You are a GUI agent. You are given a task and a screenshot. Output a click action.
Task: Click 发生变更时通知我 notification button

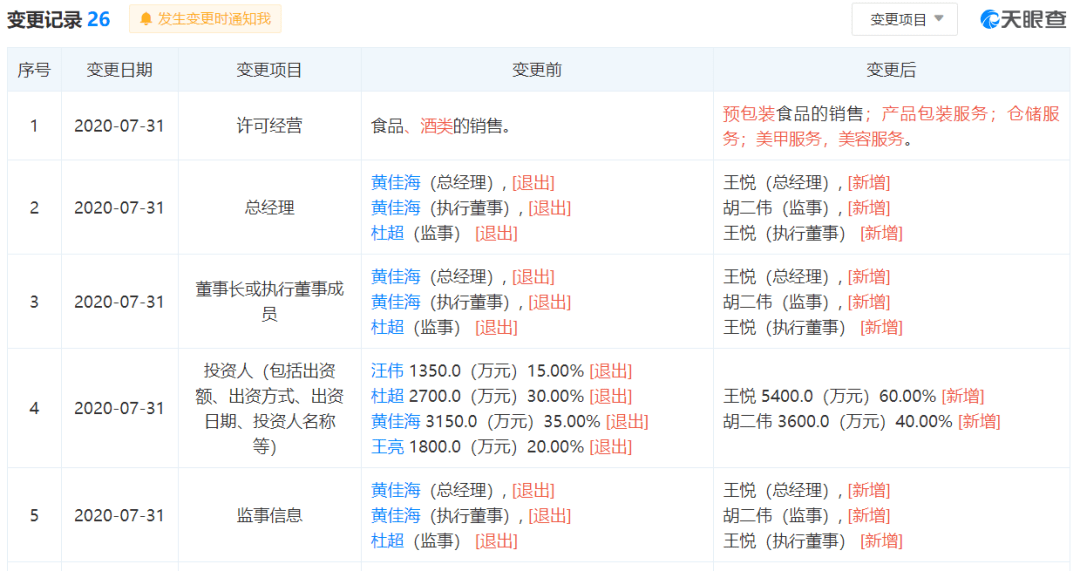tap(205, 19)
